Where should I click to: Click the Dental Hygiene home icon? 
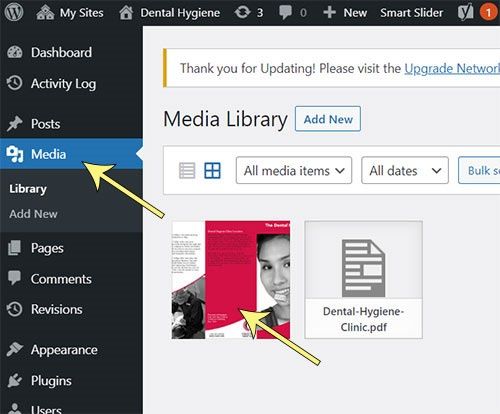tap(126, 13)
